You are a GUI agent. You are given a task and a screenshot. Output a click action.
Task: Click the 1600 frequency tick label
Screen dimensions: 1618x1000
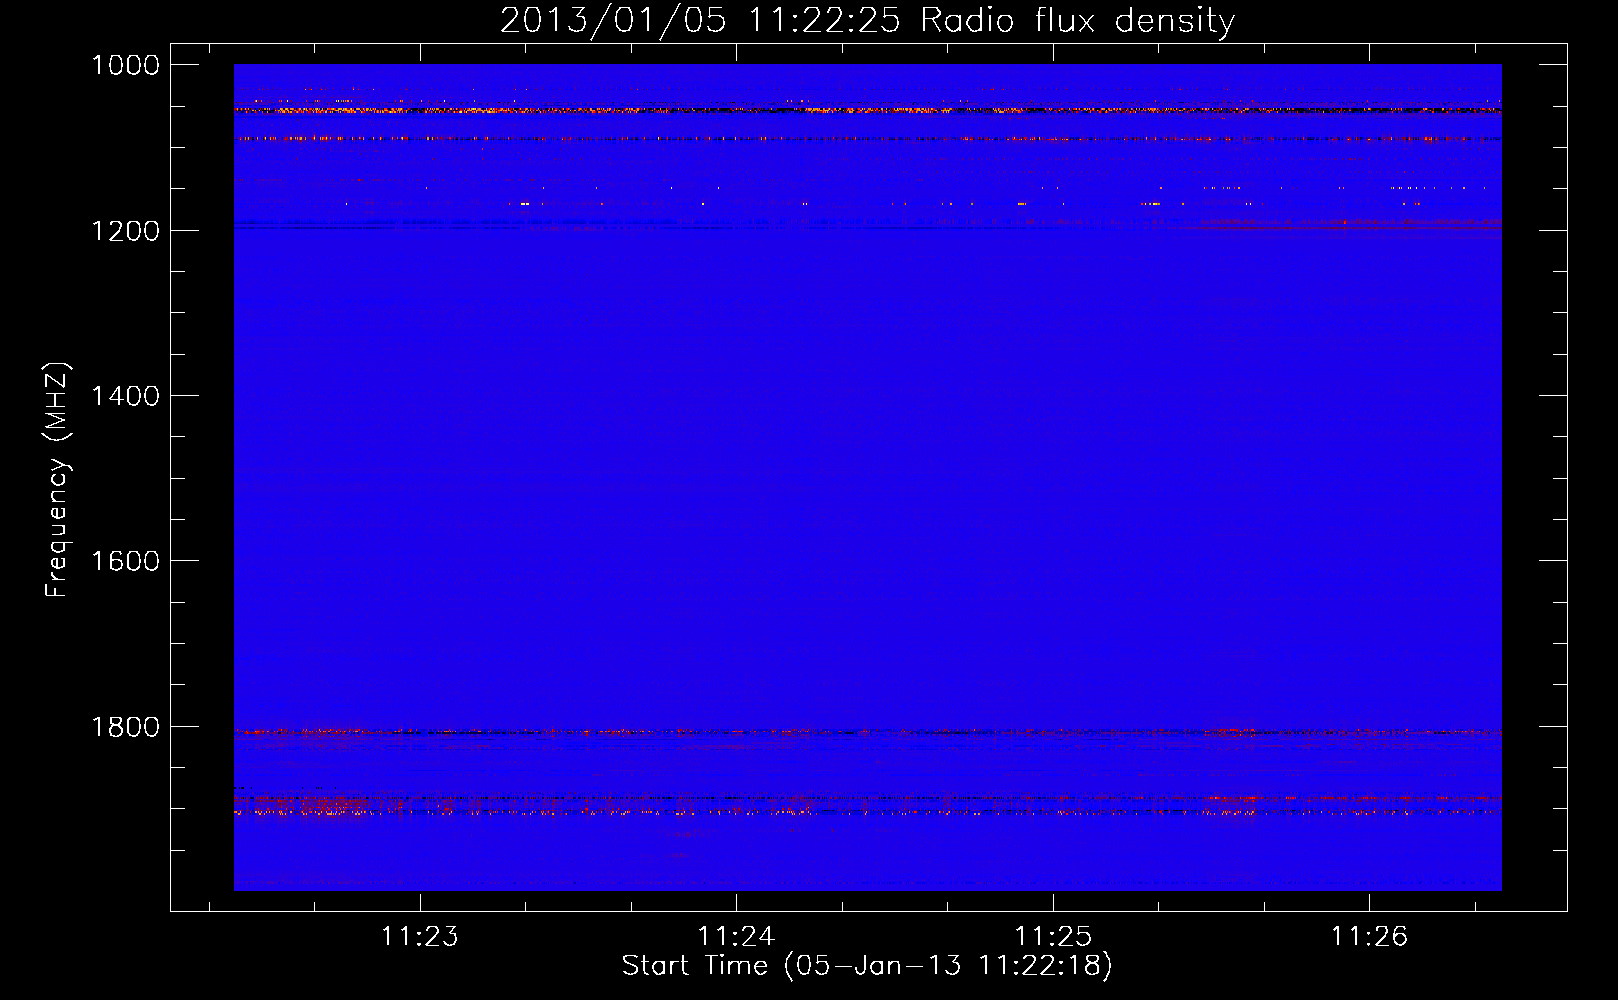pos(125,561)
